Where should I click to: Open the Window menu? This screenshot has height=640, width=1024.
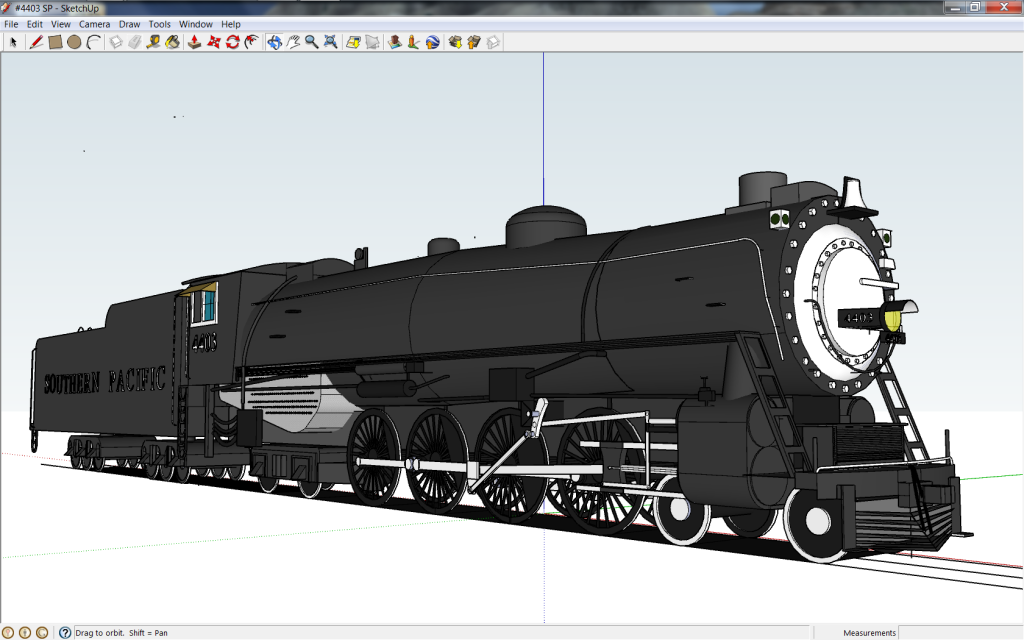point(196,24)
